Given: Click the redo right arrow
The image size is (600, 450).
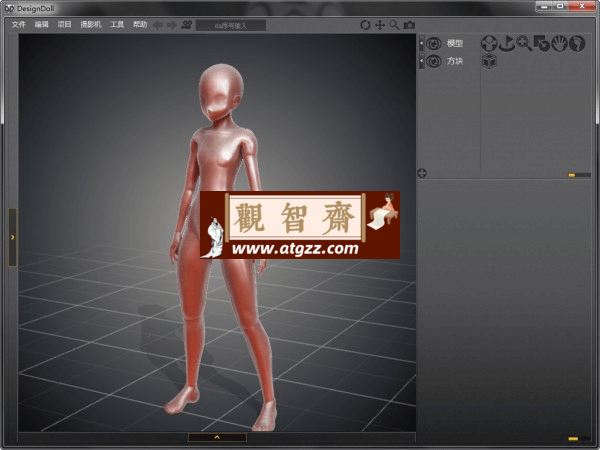Looking at the screenshot, I should click(x=172, y=25).
